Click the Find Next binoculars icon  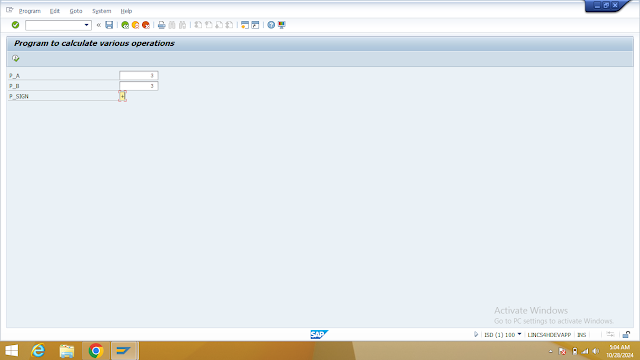click(182, 25)
